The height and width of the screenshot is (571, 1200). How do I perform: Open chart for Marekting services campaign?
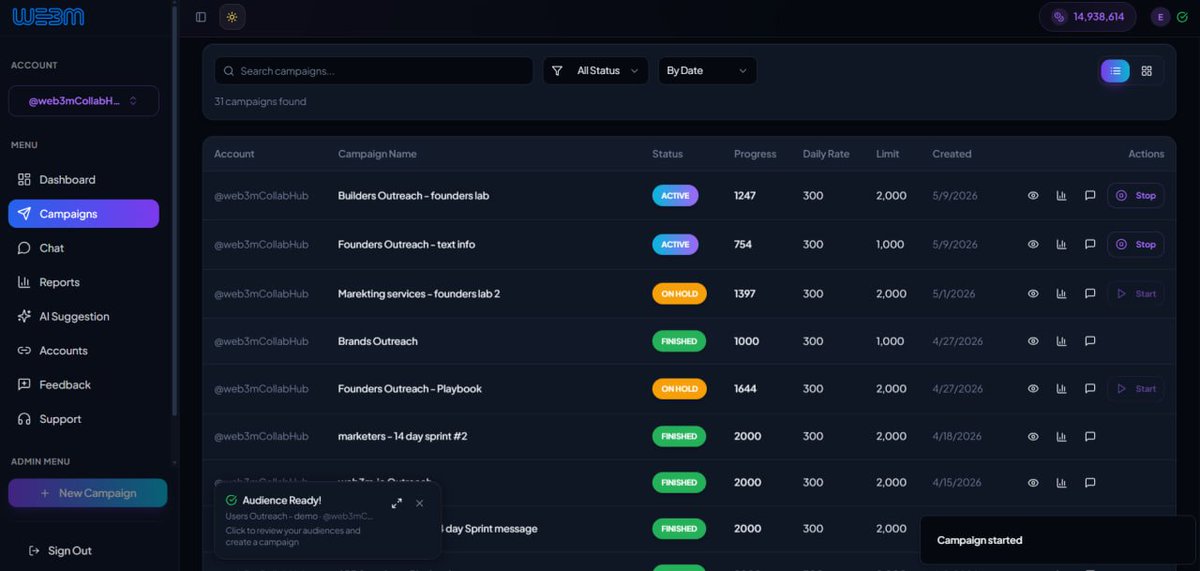click(1061, 294)
